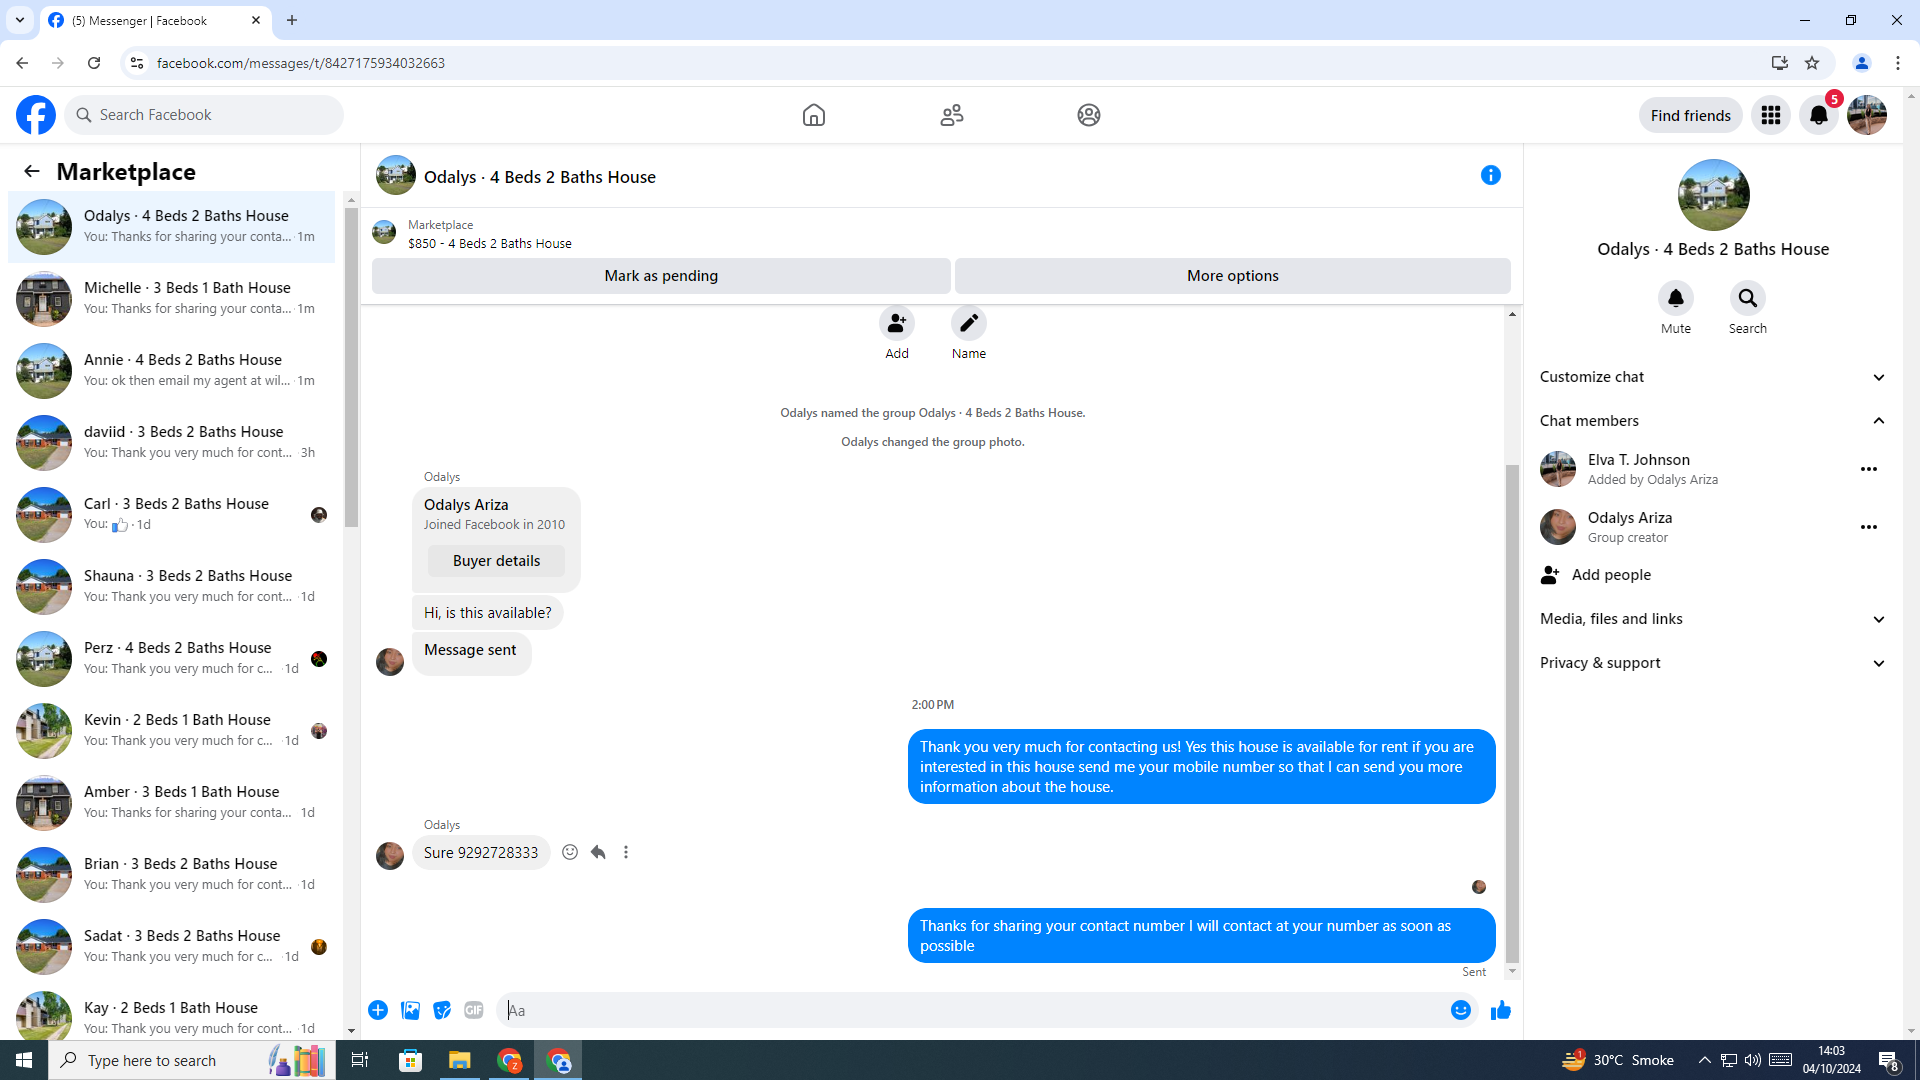
Task: Expand Privacy & support section
Action: 1714,663
